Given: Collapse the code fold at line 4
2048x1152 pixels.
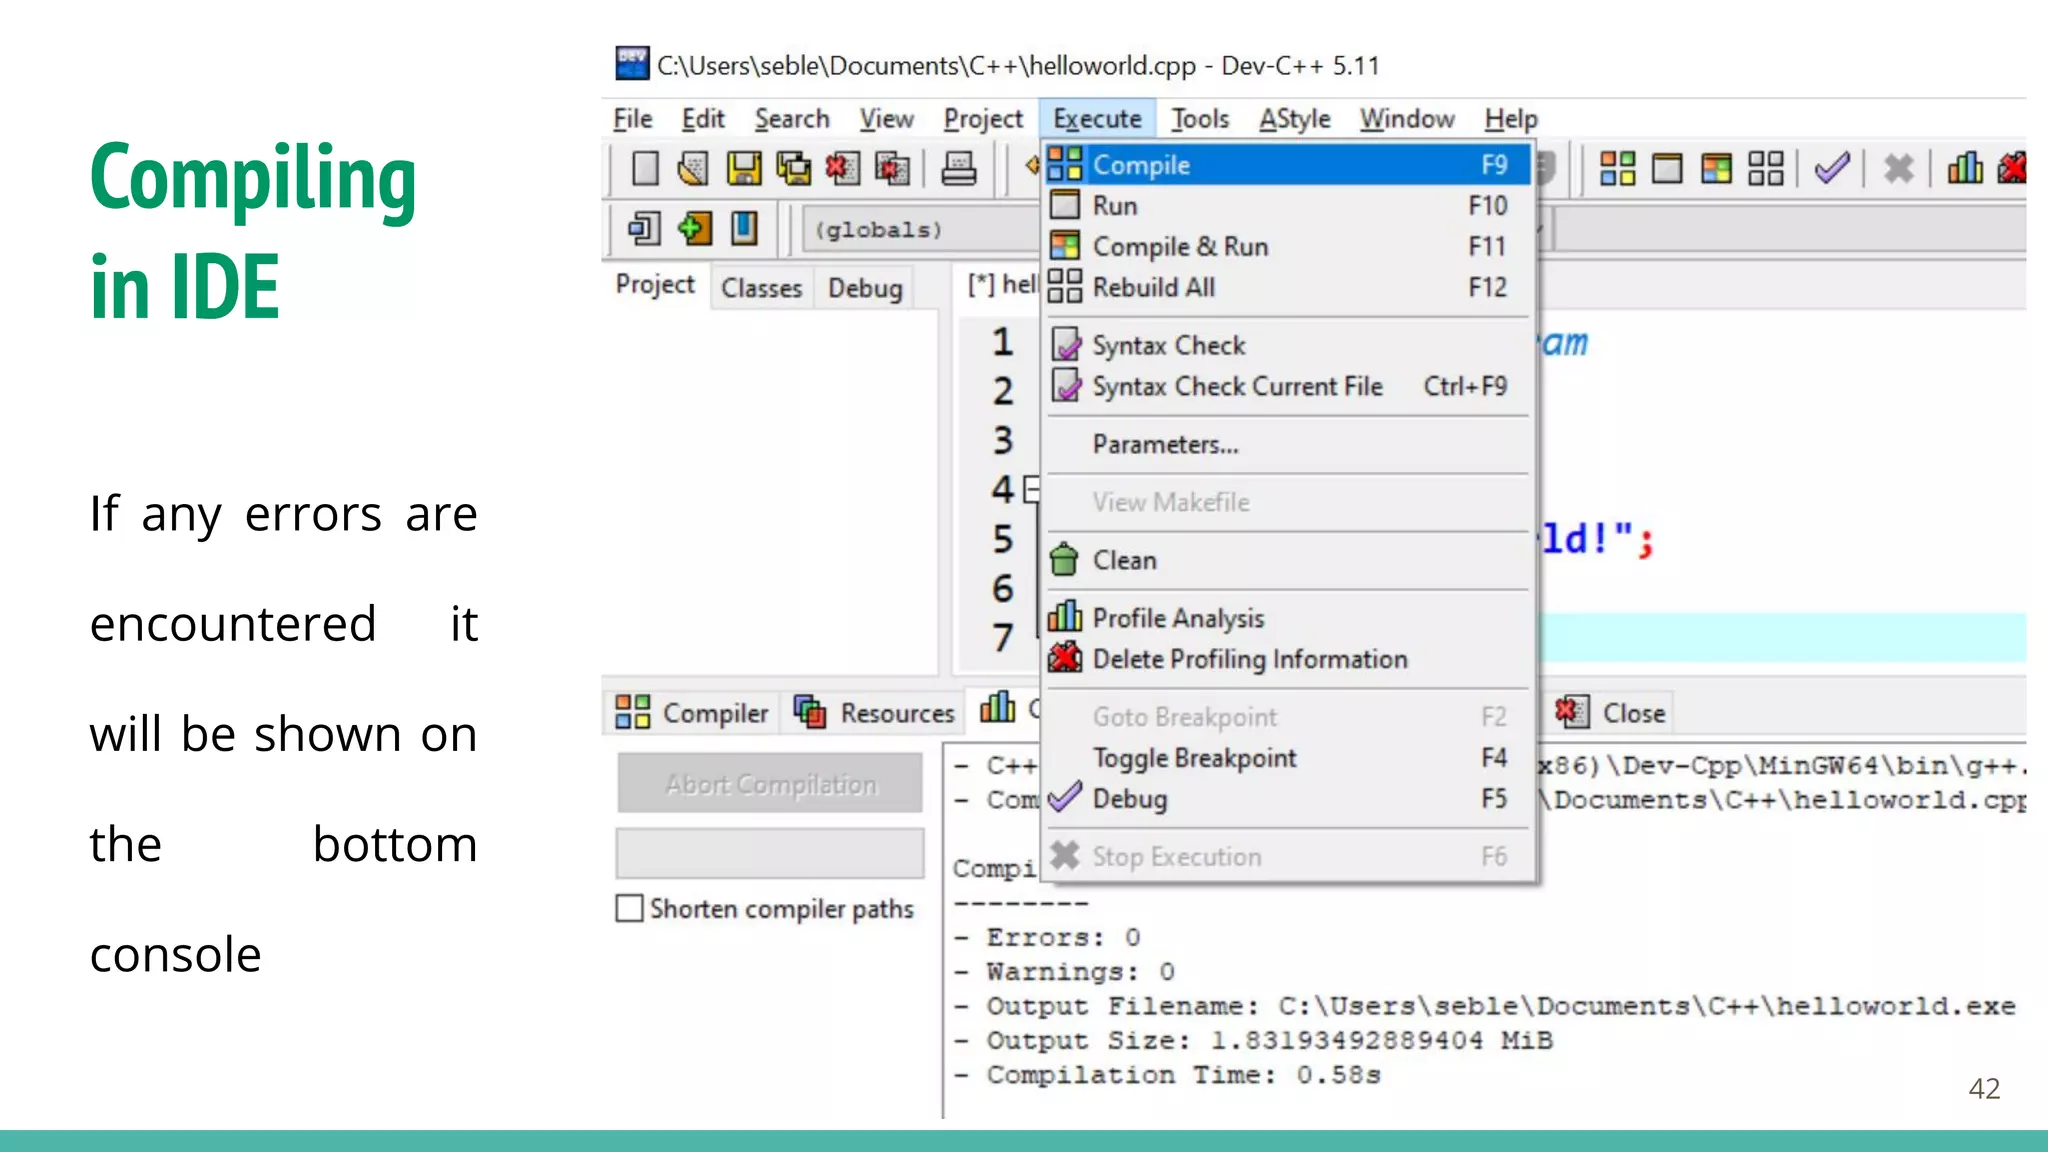Looking at the screenshot, I should pos(1031,489).
